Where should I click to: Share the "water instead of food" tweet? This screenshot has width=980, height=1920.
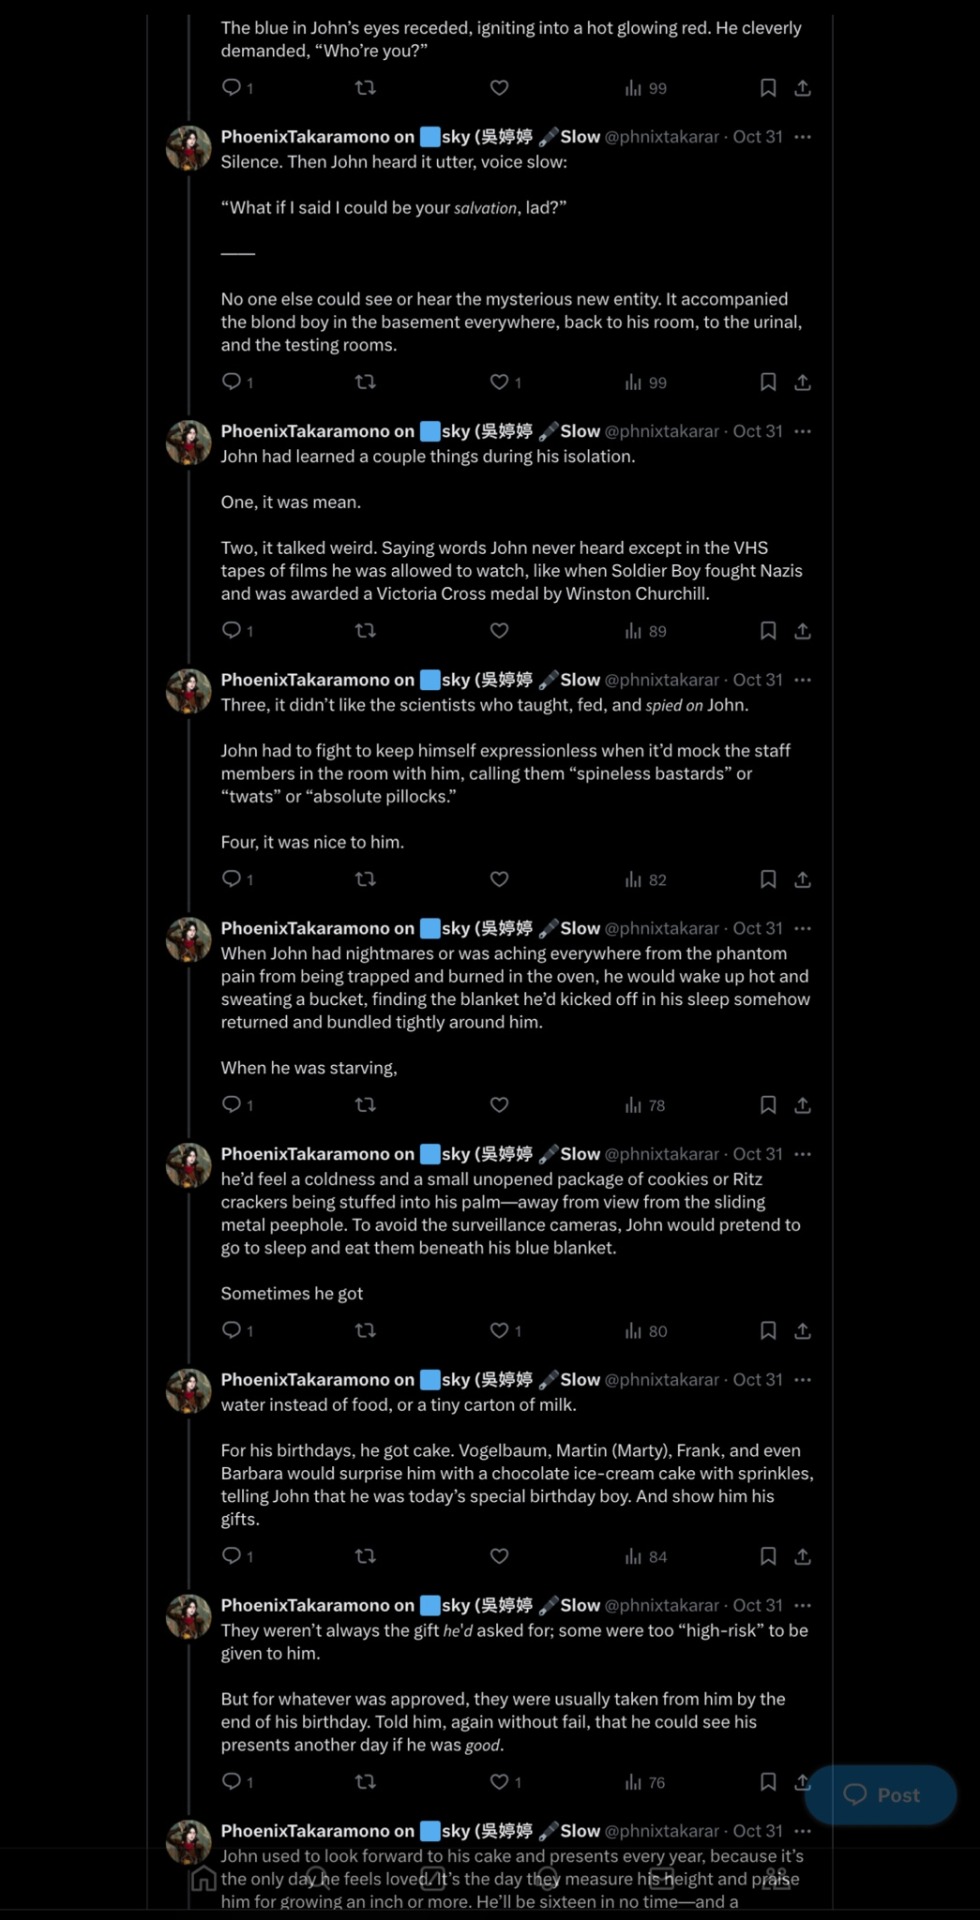[802, 1557]
